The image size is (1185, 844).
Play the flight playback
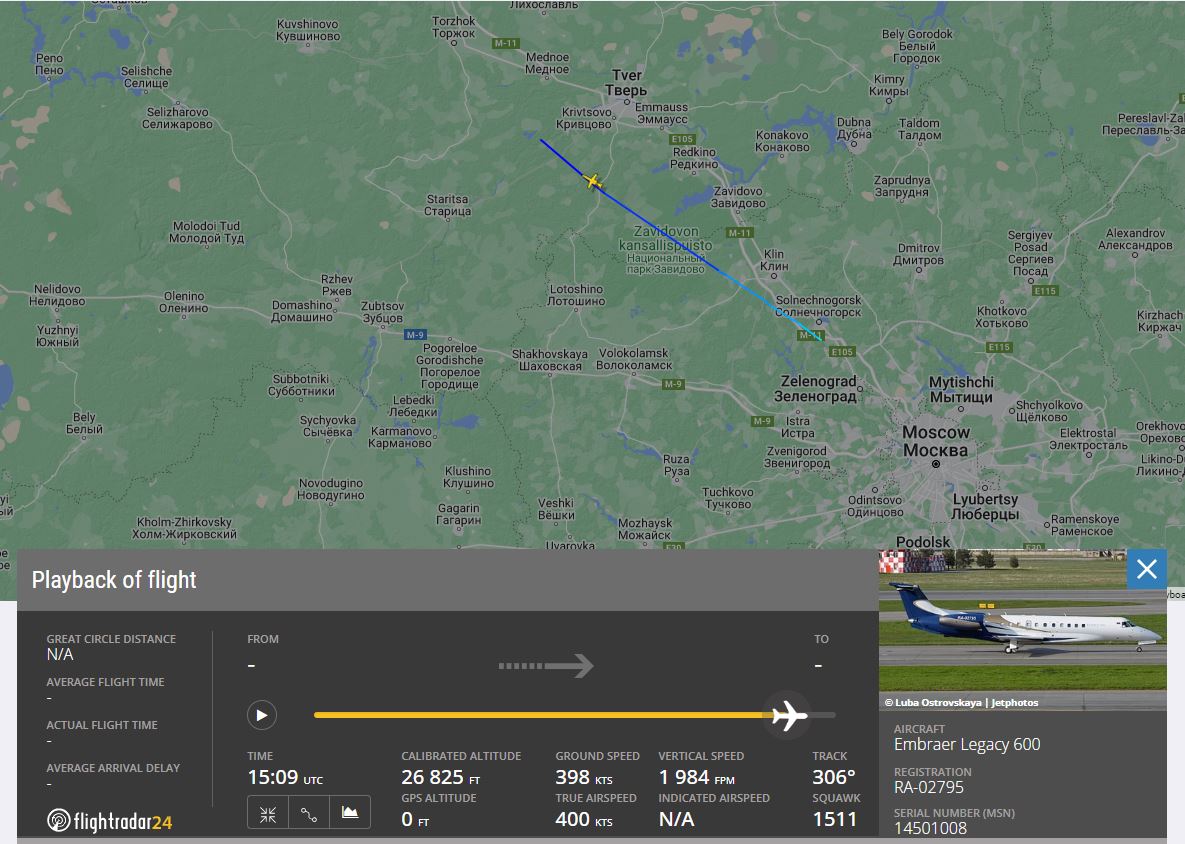click(261, 715)
